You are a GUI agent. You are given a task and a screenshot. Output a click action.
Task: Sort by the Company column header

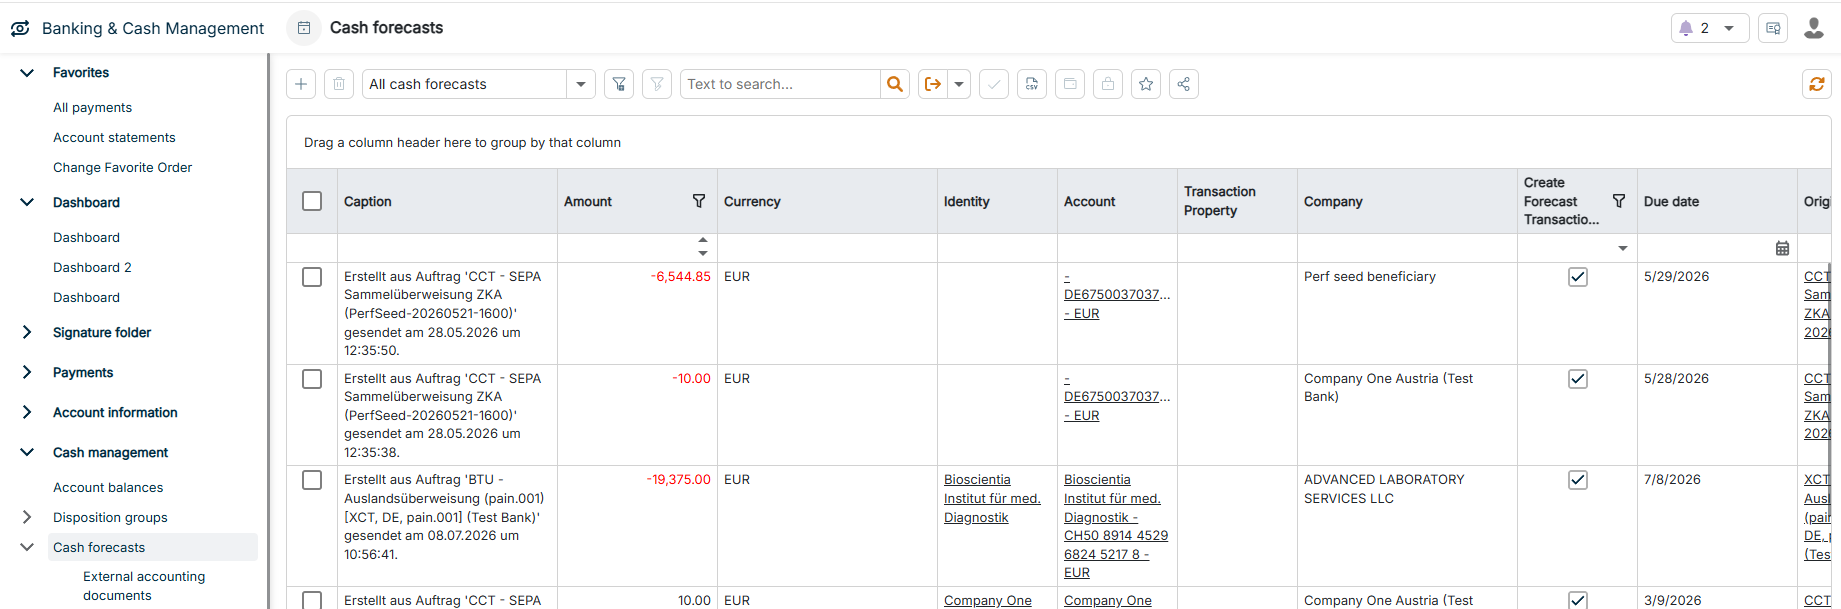(1333, 201)
